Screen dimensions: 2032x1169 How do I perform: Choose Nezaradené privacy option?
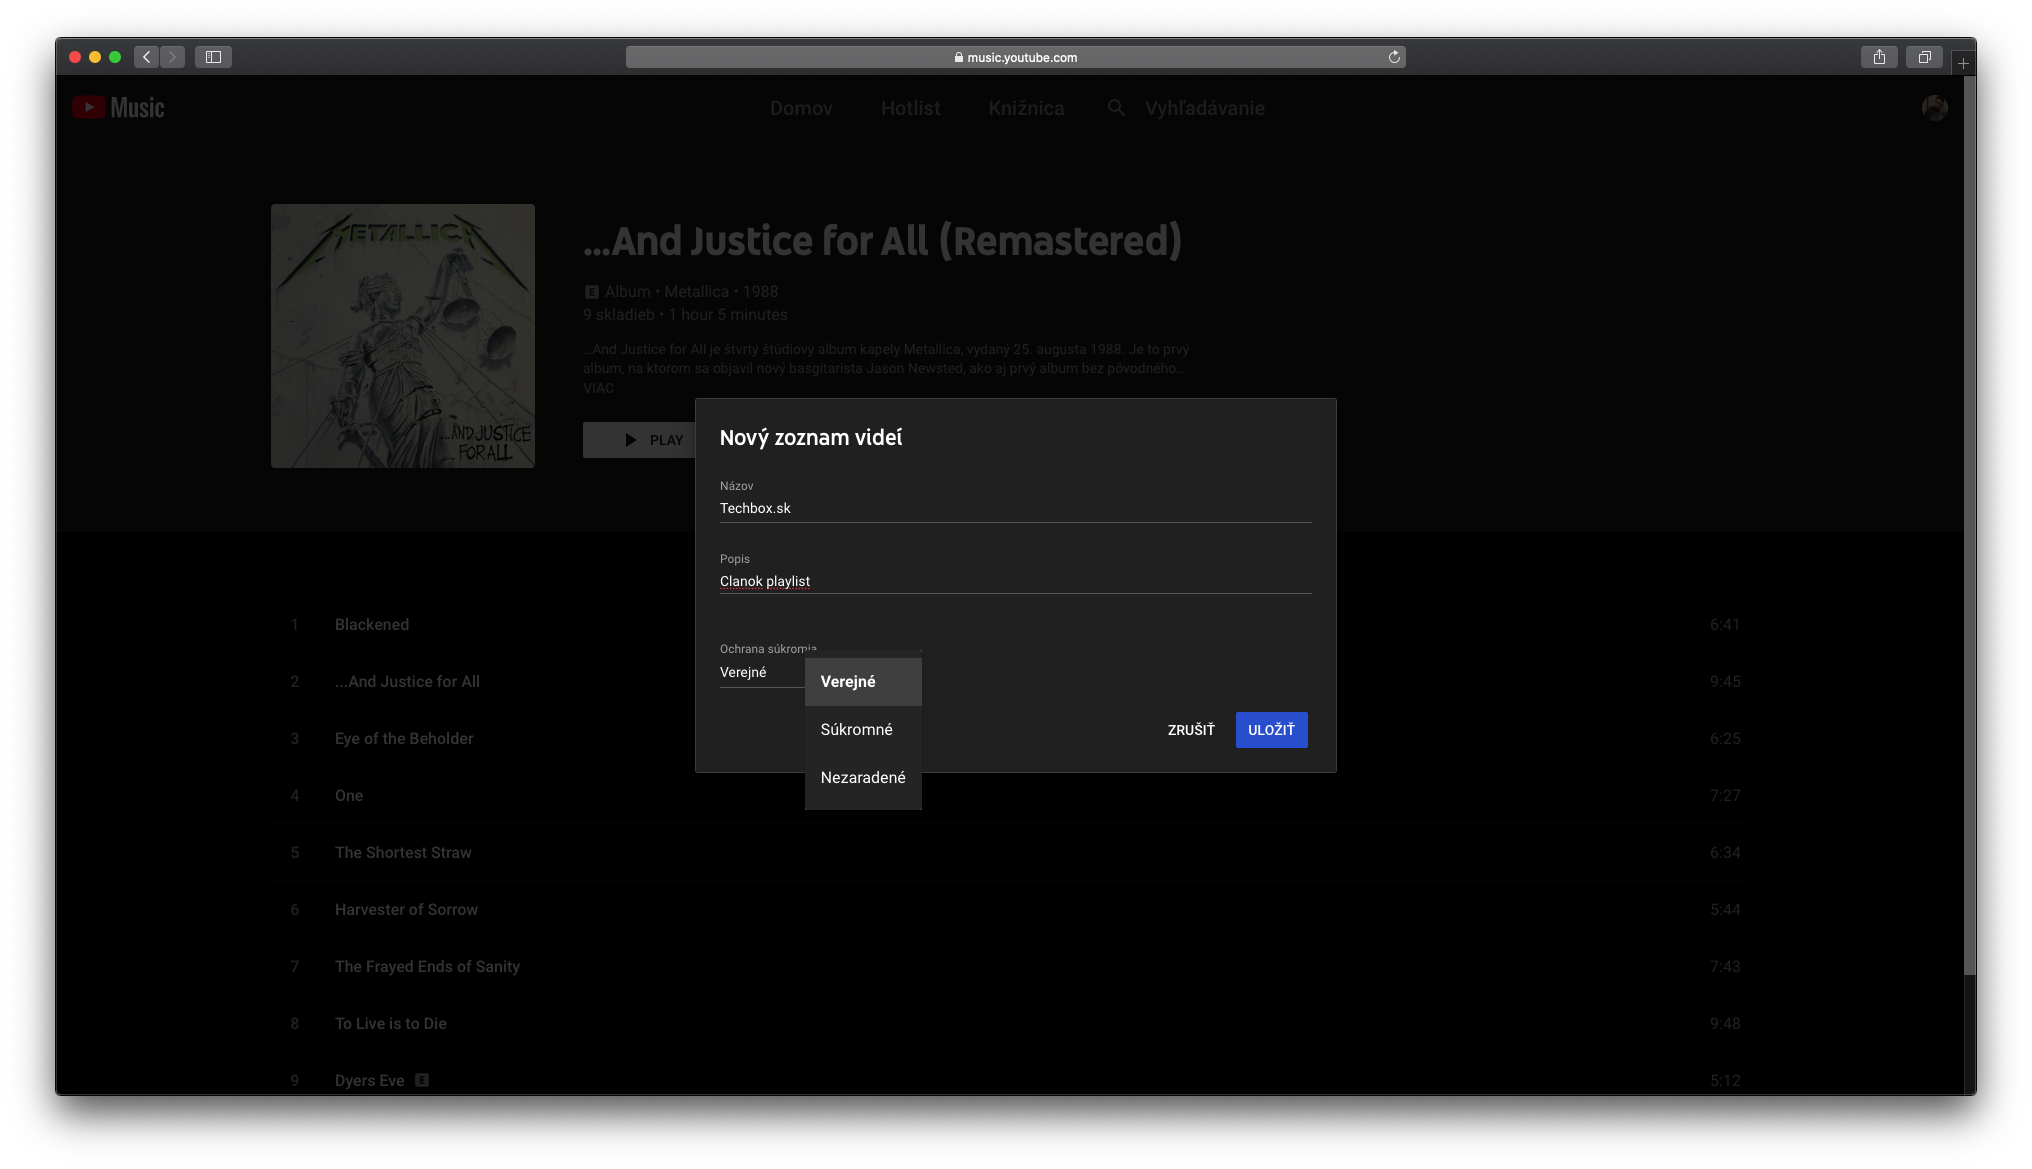(863, 778)
